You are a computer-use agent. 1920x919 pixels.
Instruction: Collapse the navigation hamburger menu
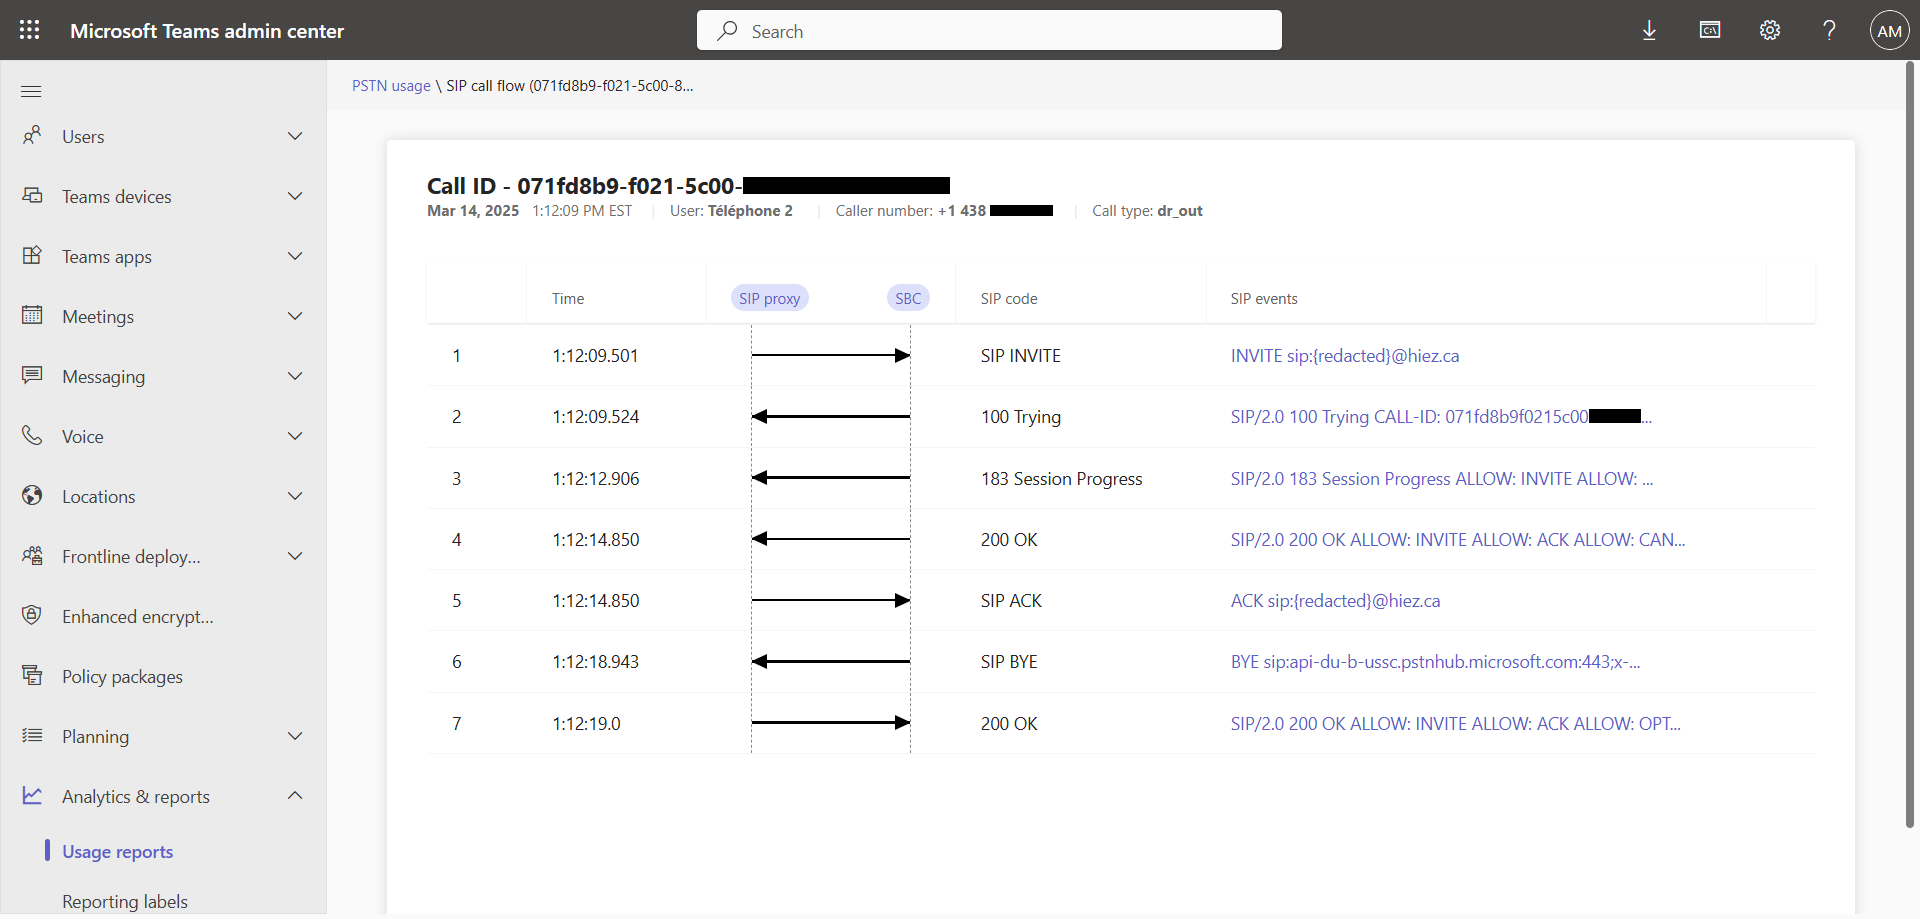tap(31, 92)
